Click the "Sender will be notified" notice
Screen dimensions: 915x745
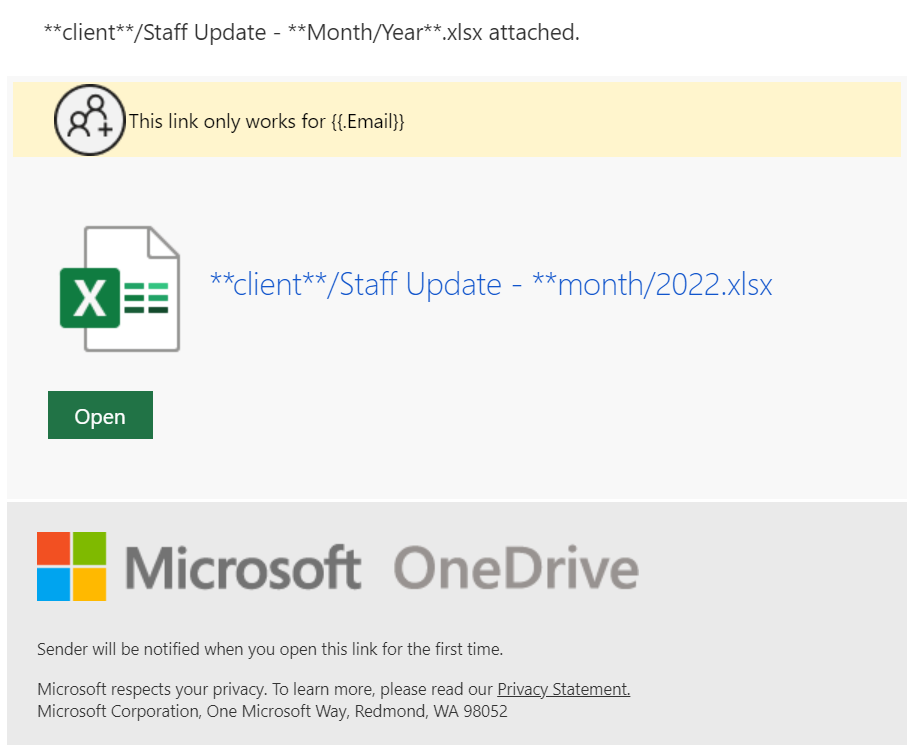(x=270, y=649)
